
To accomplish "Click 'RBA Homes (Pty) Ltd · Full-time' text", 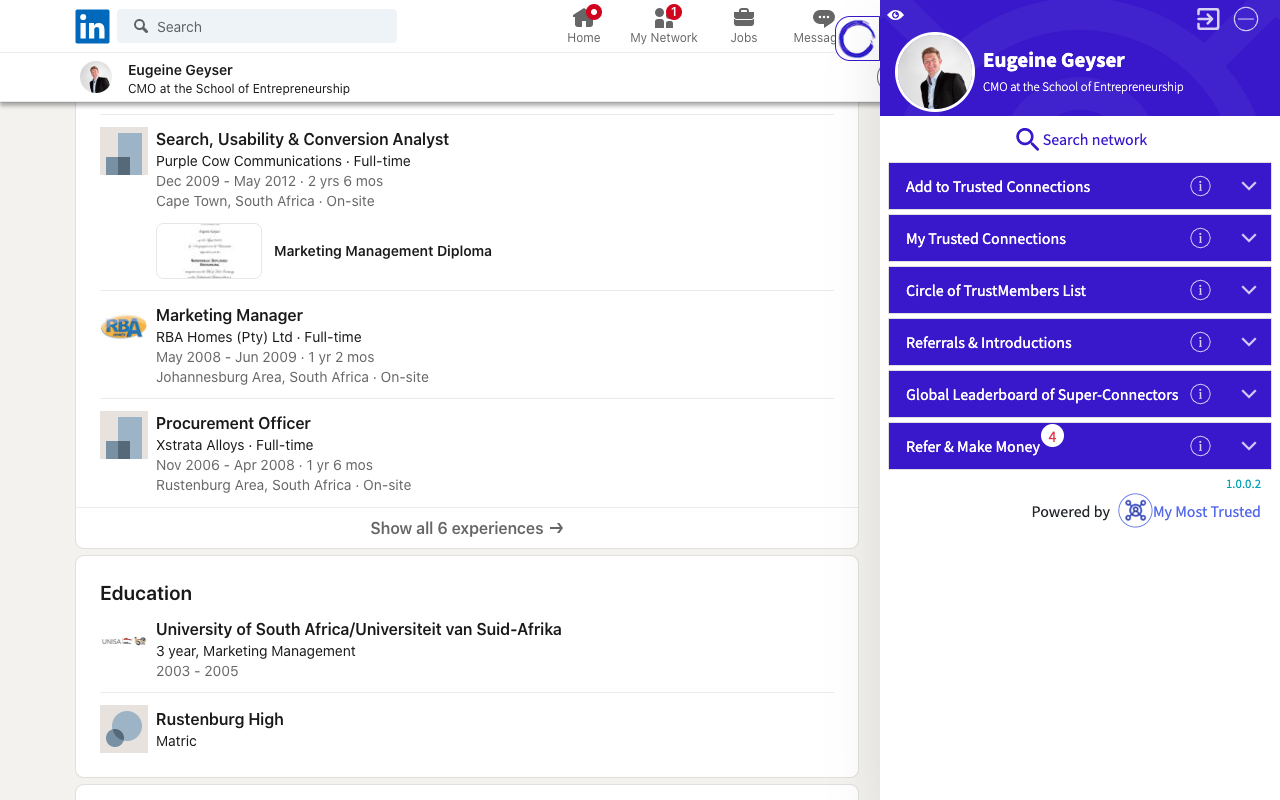I will [259, 337].
